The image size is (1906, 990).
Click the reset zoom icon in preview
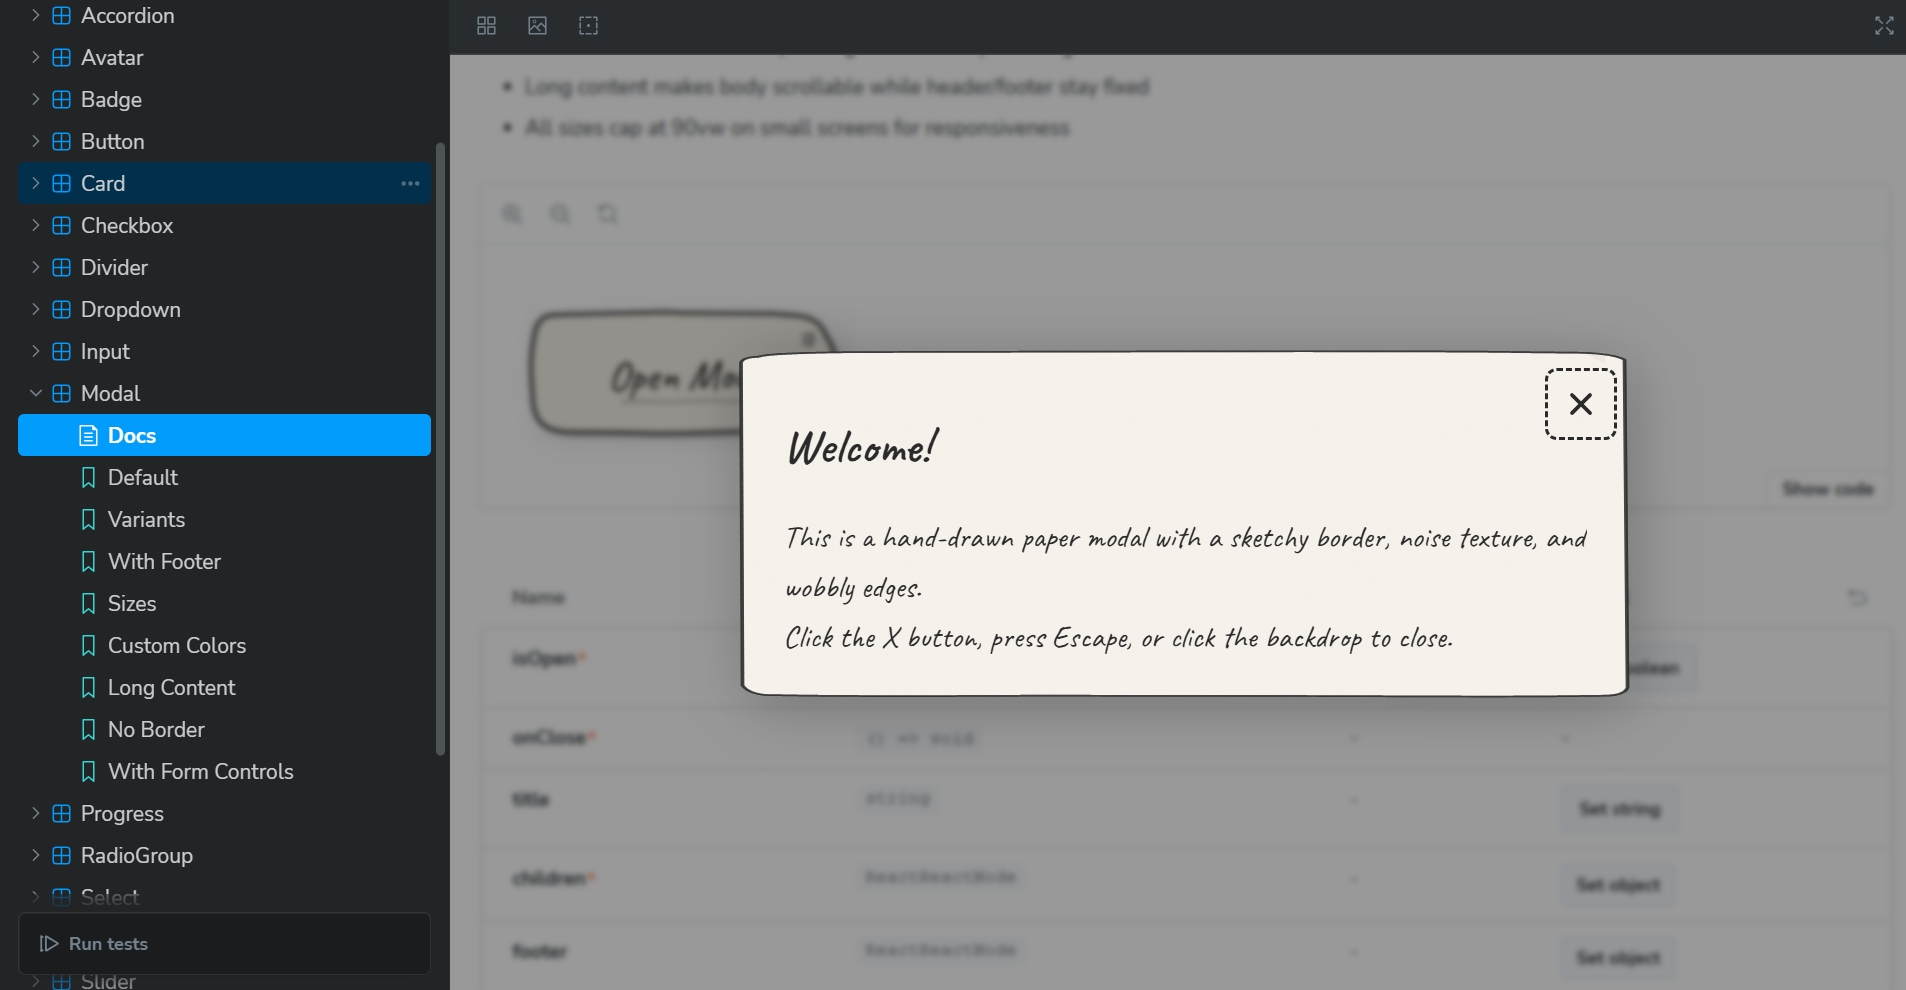[608, 214]
